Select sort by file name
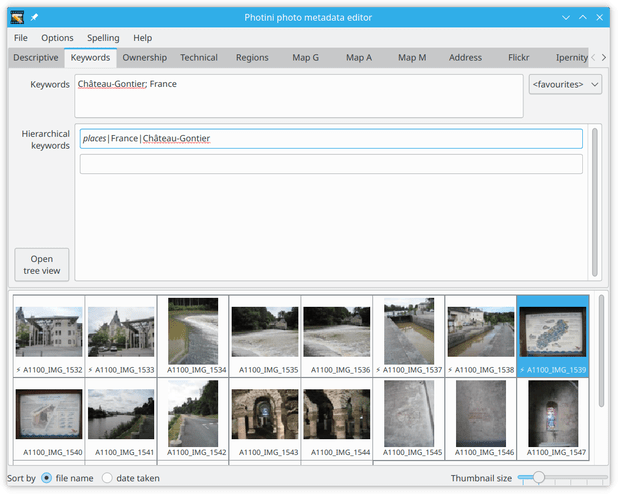This screenshot has height=494, width=618. point(67,478)
